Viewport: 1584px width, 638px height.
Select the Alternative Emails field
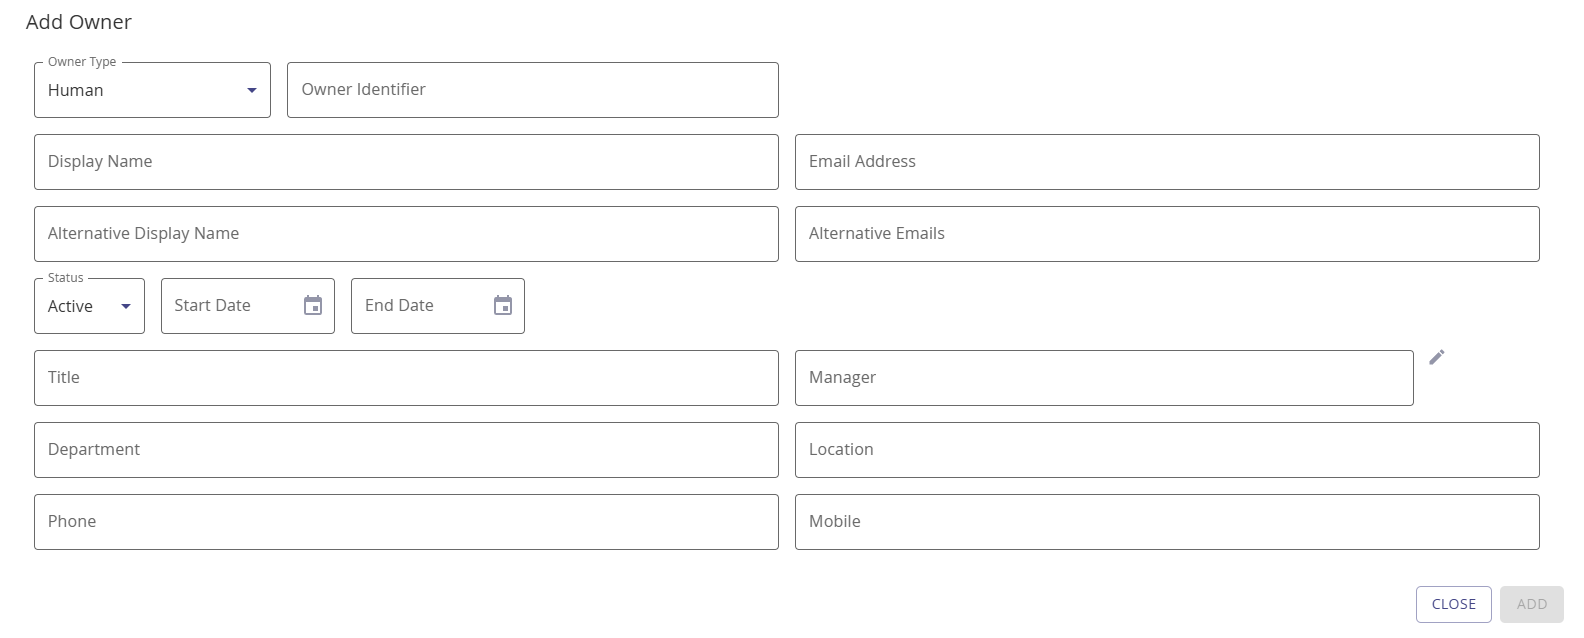tap(1166, 233)
